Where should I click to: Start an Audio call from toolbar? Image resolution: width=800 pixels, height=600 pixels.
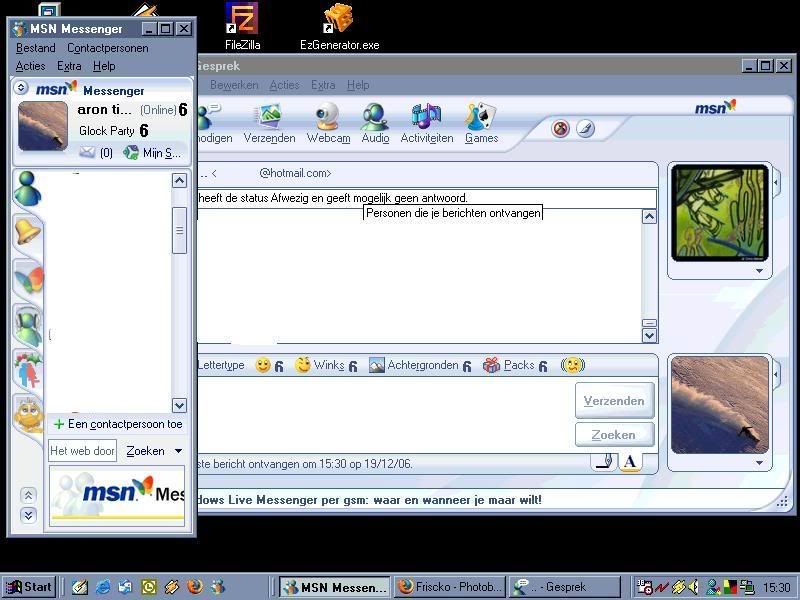375,122
